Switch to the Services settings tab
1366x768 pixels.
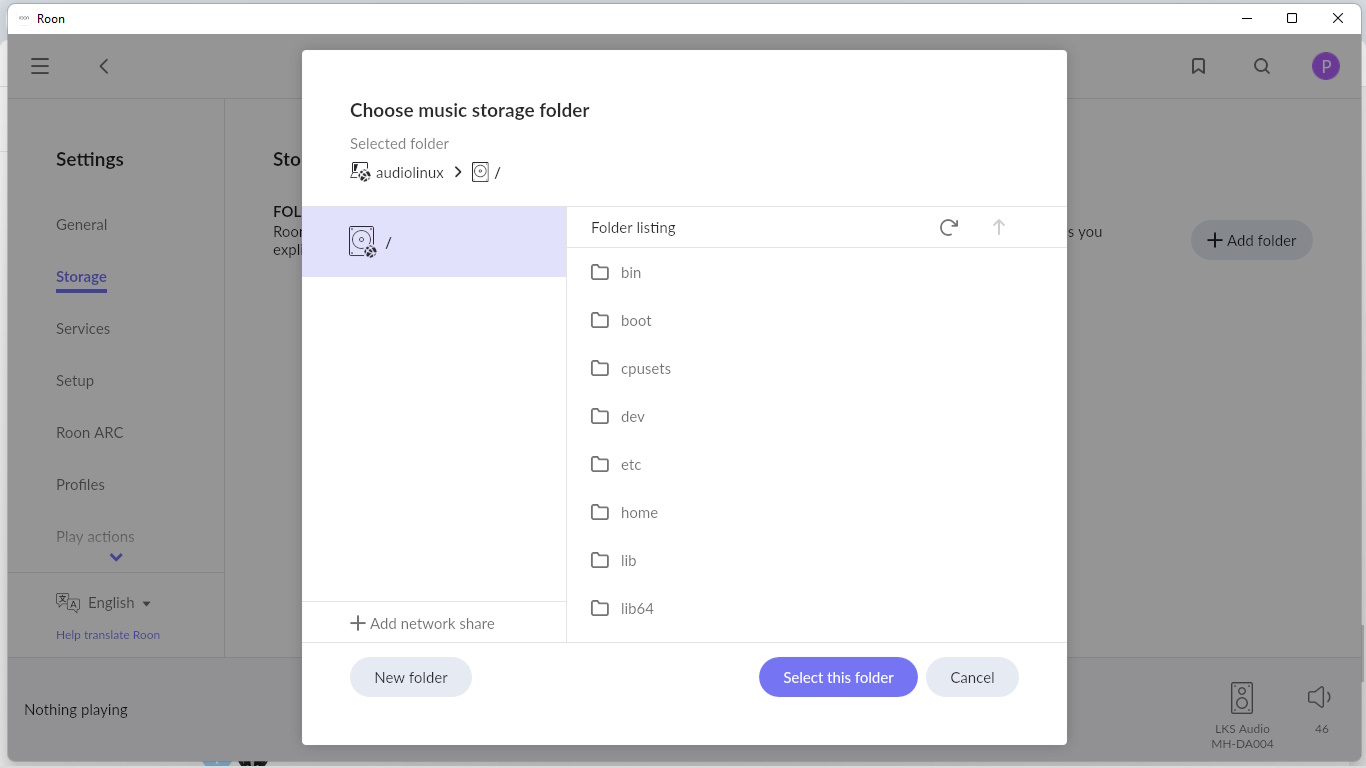[83, 328]
